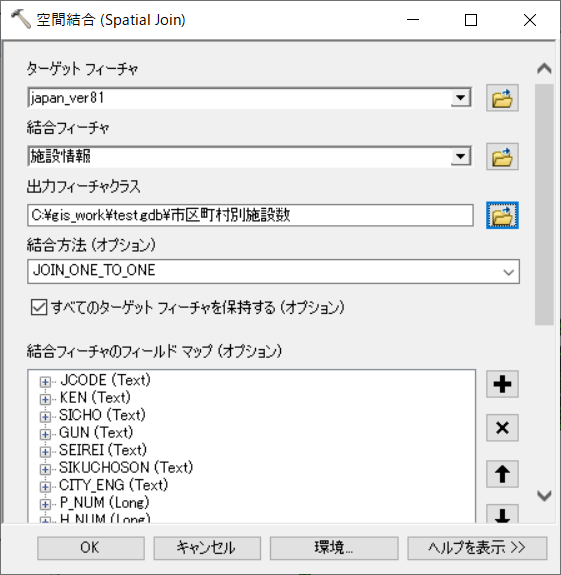The height and width of the screenshot is (575, 561).
Task: Move the selected field down with the arrow
Action: pos(502,514)
